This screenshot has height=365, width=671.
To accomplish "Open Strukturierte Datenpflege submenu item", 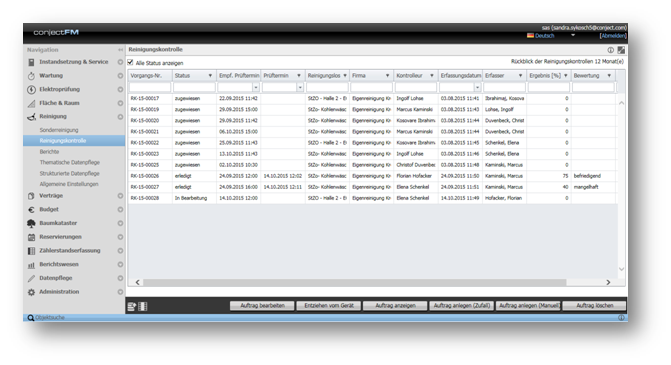I will click(x=69, y=174).
